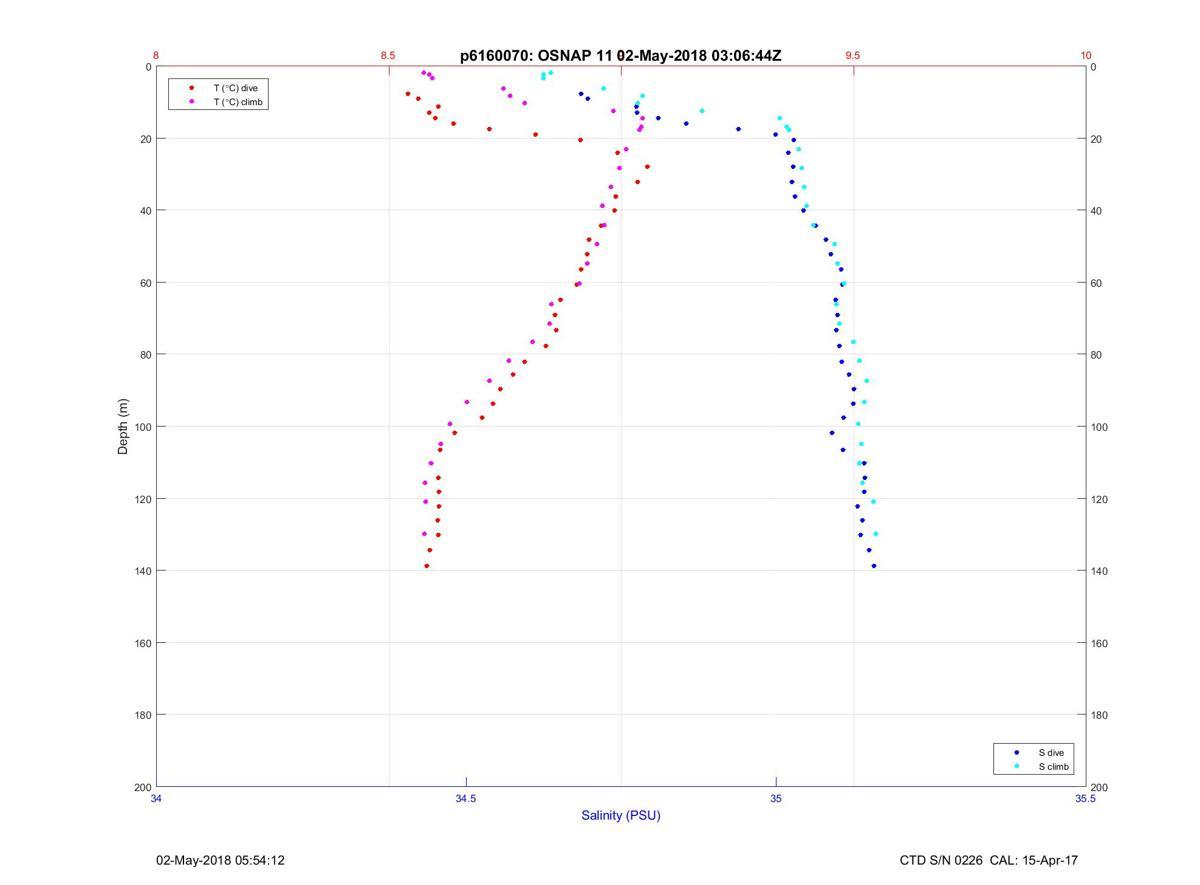
Task: Click the '20' tick on the left depth axis
Action: click(145, 139)
